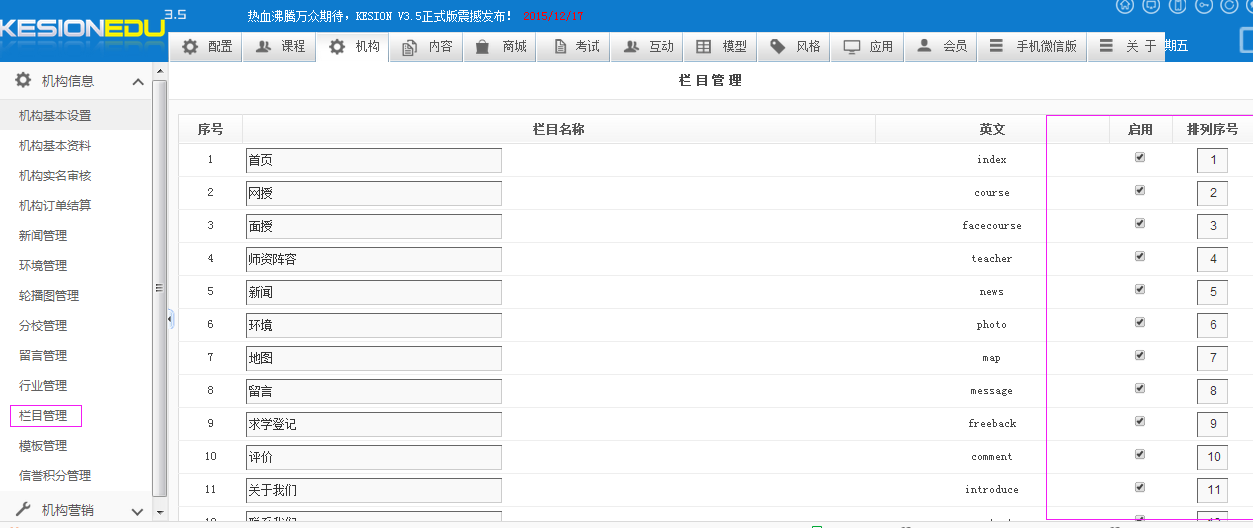Click the tag icon on 风格 tab
This screenshot has width=1253, height=528.
click(x=777, y=47)
